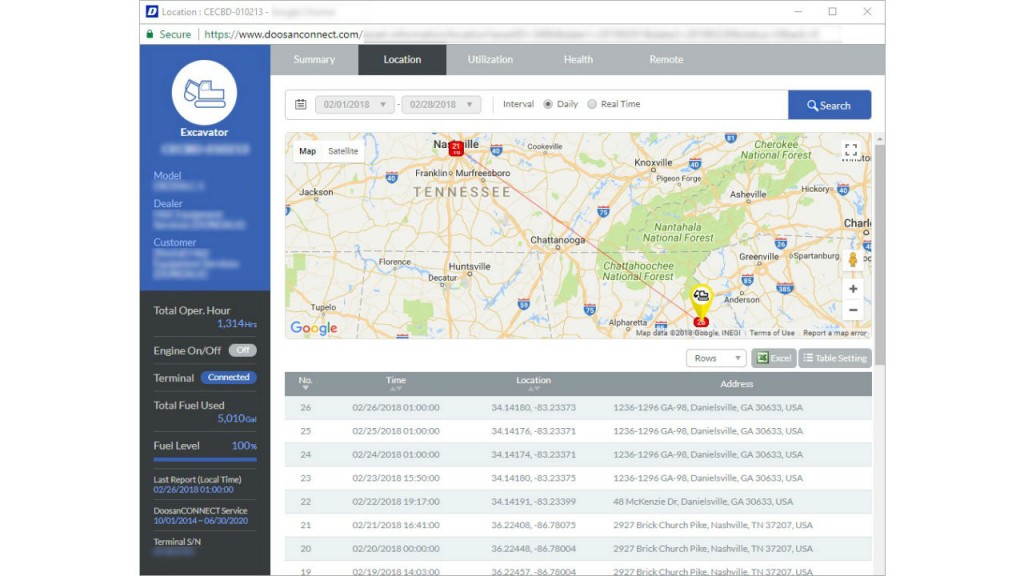Select the Real Time interval option
1024x576 pixels.
coord(592,104)
